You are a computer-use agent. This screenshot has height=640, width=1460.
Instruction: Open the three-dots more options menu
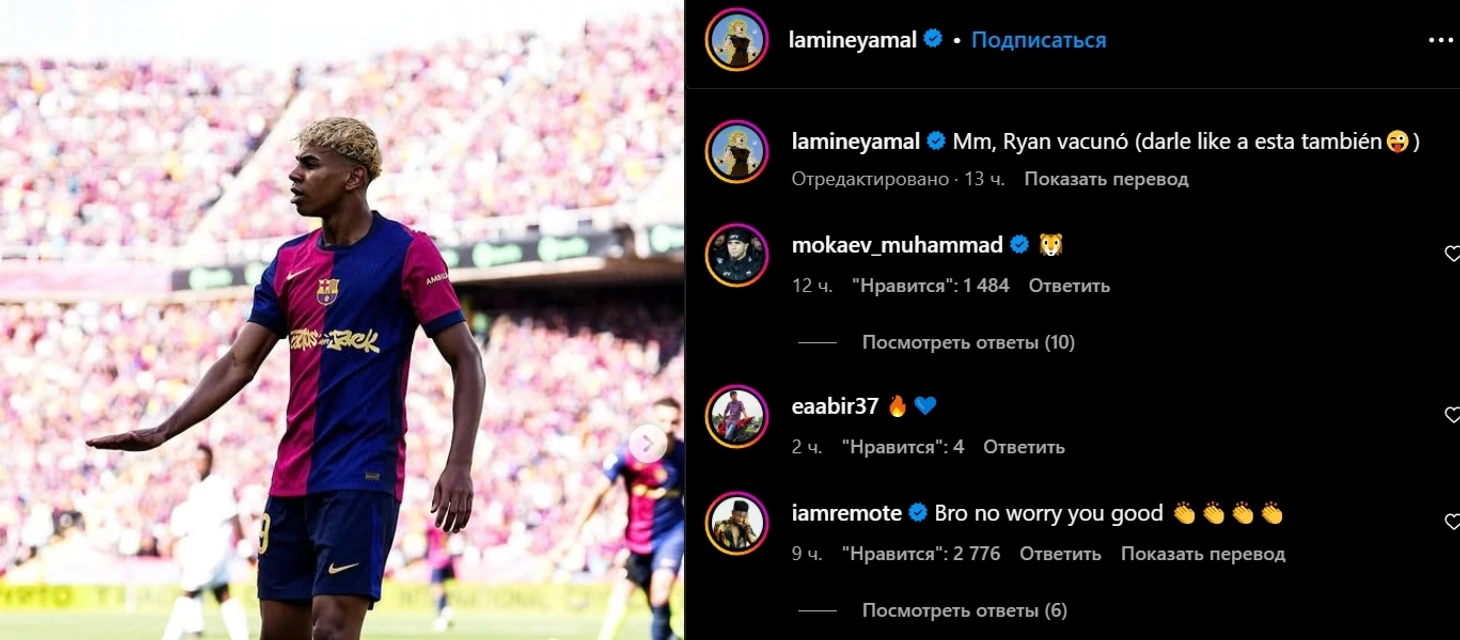pyautogui.click(x=1439, y=41)
